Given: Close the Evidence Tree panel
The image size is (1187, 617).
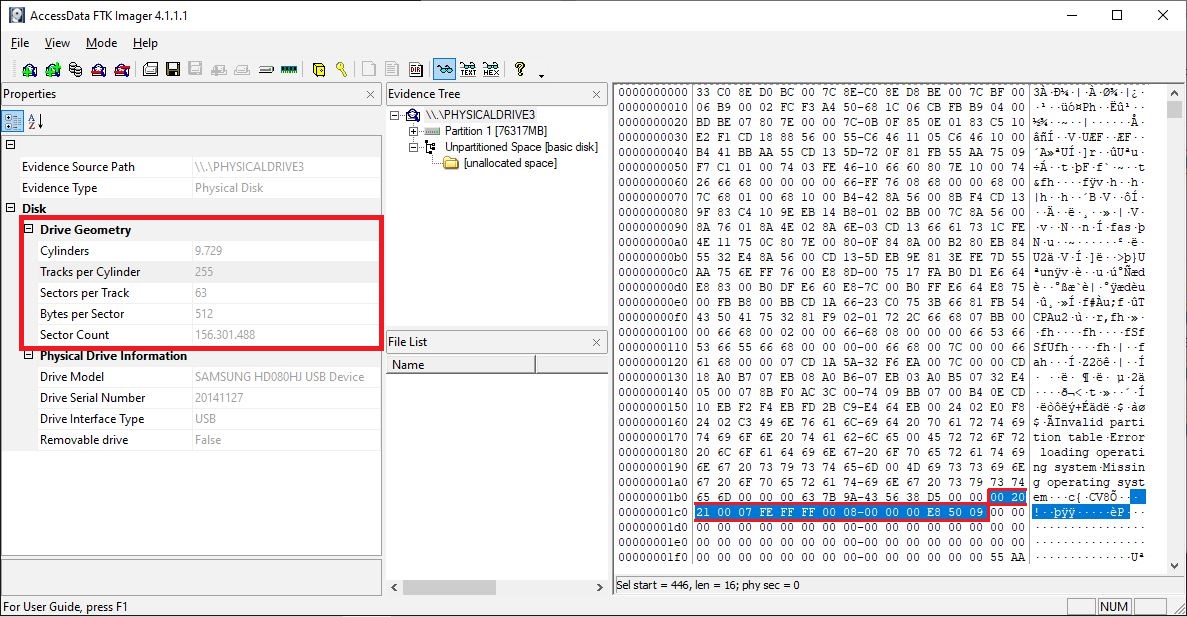Looking at the screenshot, I should pyautogui.click(x=597, y=95).
